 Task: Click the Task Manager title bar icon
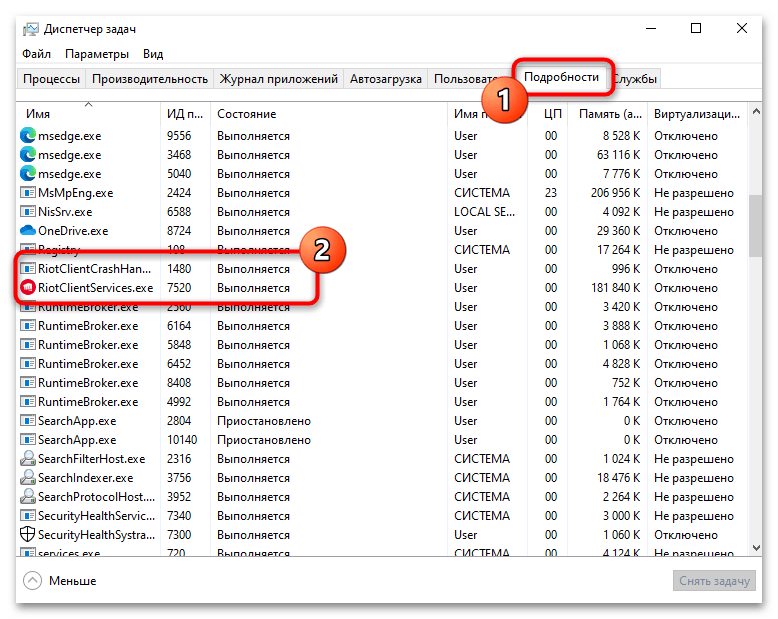(x=30, y=29)
